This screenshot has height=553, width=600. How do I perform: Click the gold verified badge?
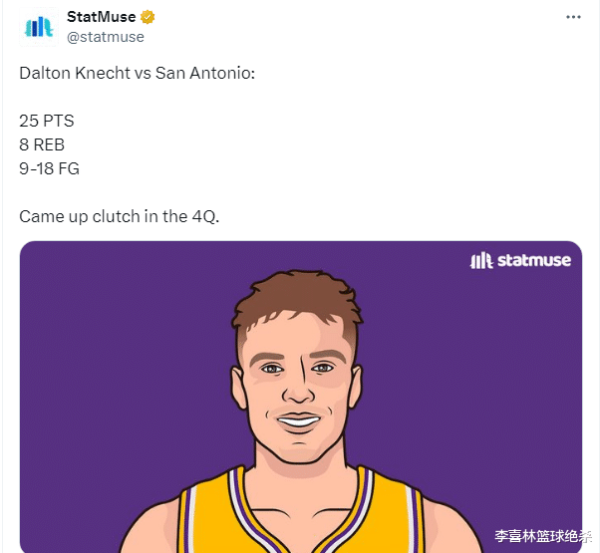click(x=148, y=17)
